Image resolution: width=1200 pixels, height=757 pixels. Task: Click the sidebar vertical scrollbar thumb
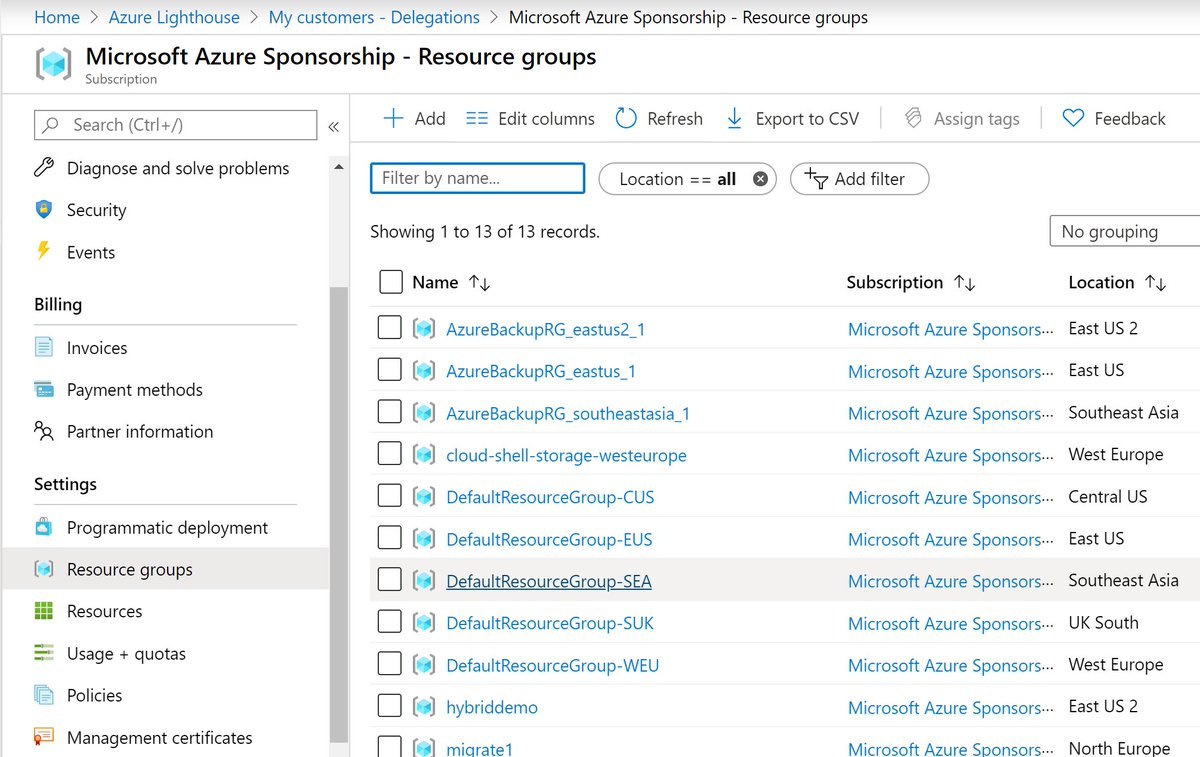click(x=339, y=515)
